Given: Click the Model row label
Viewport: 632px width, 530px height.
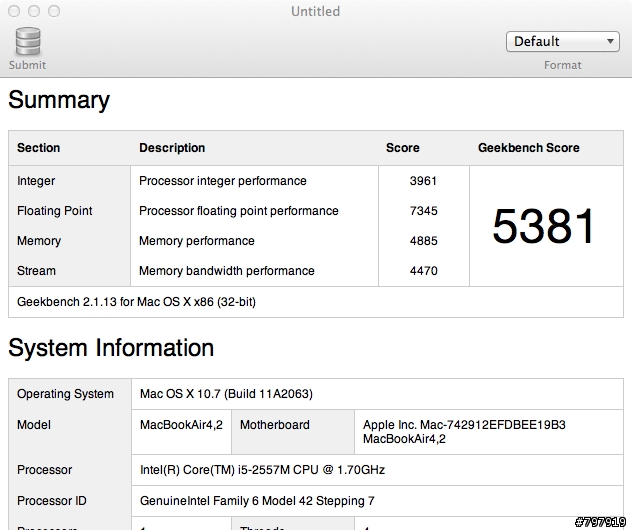Looking at the screenshot, I should coord(34,425).
